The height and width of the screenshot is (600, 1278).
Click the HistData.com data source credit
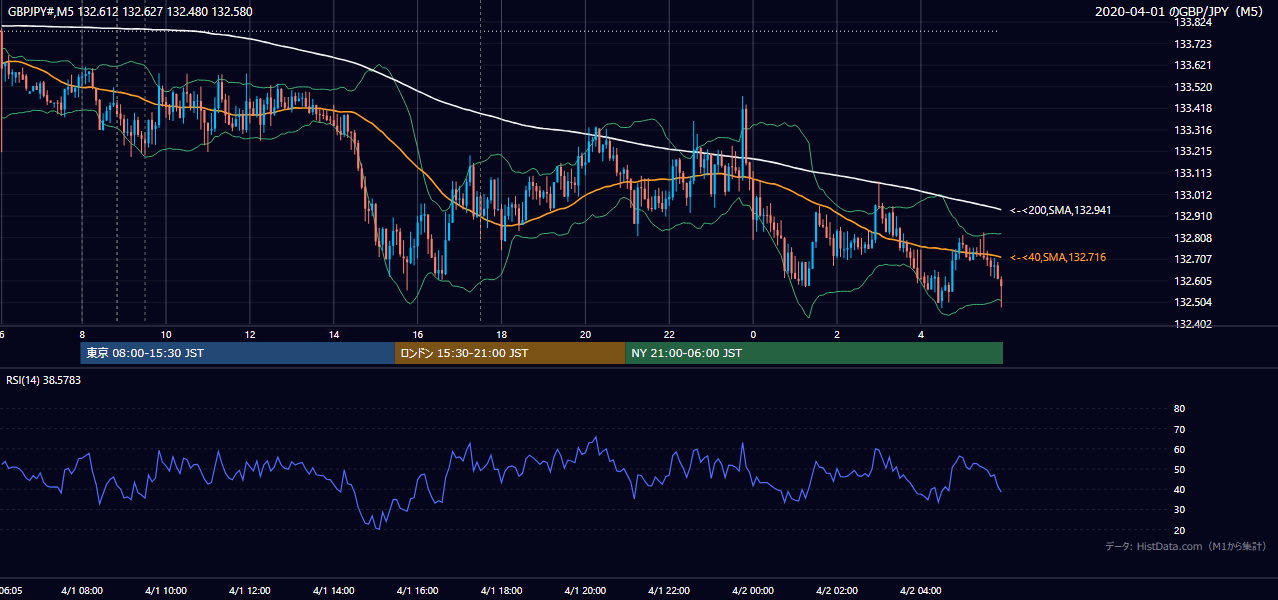tap(1185, 546)
